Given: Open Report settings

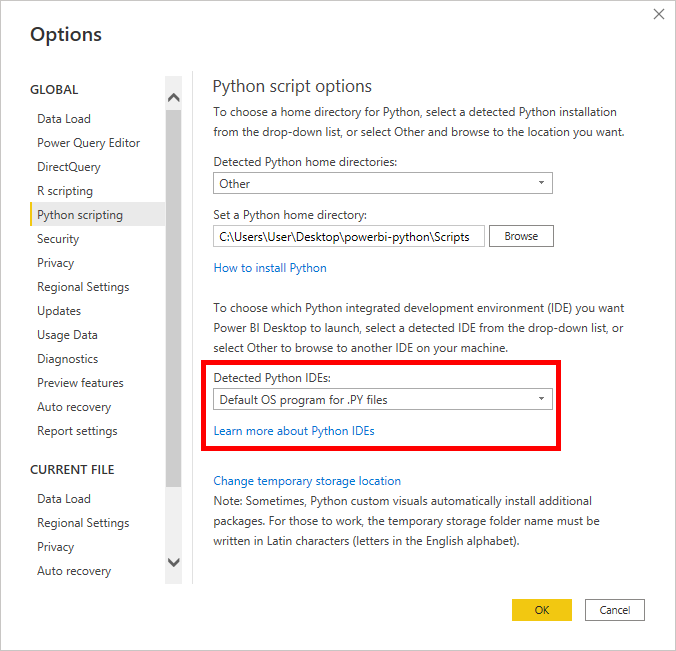Looking at the screenshot, I should 77,431.
